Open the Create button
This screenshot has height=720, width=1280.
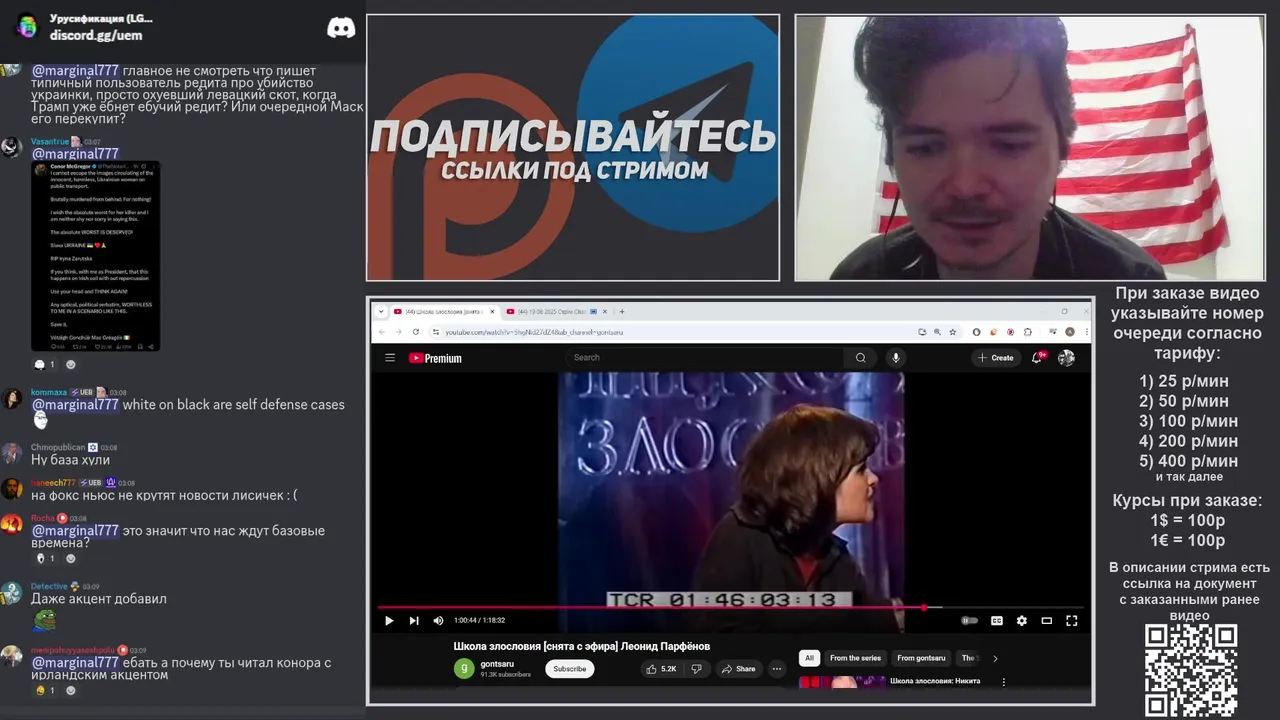click(996, 357)
